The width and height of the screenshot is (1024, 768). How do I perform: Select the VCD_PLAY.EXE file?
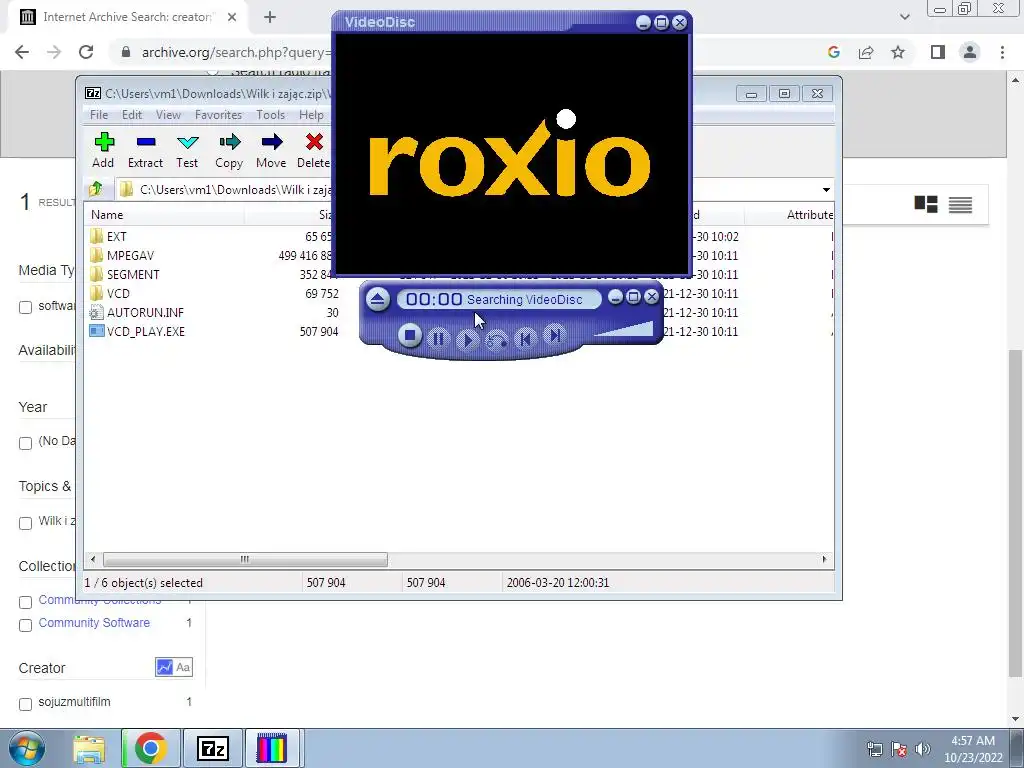(146, 331)
